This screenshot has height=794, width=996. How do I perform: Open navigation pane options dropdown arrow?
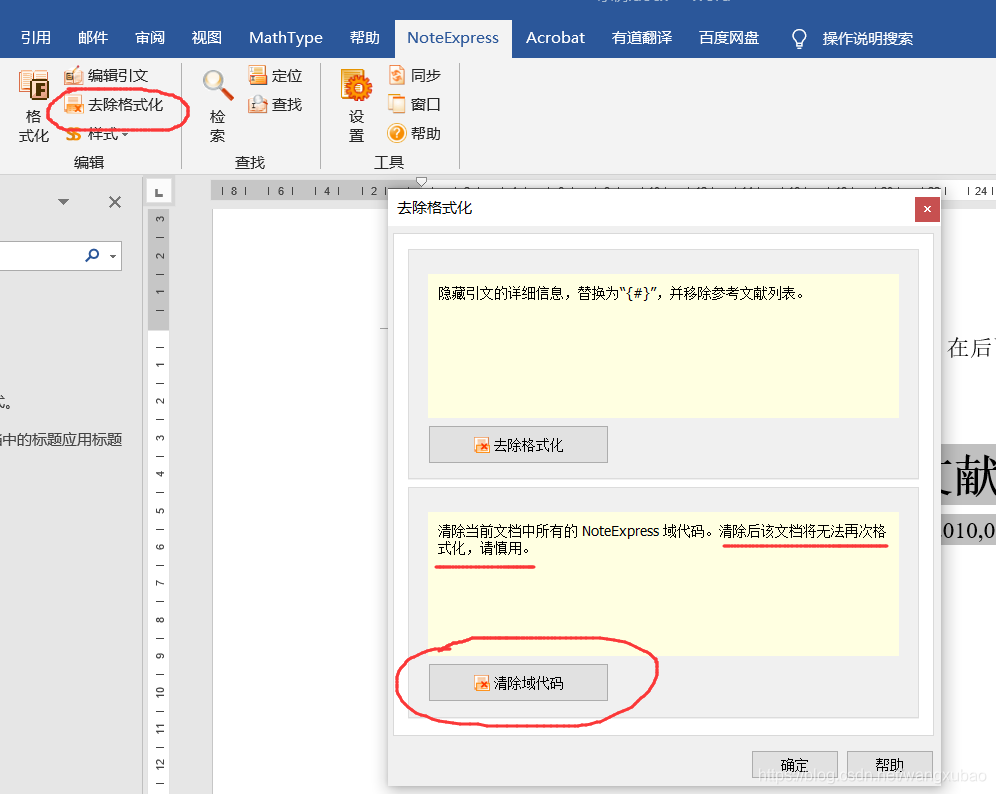pos(64,202)
